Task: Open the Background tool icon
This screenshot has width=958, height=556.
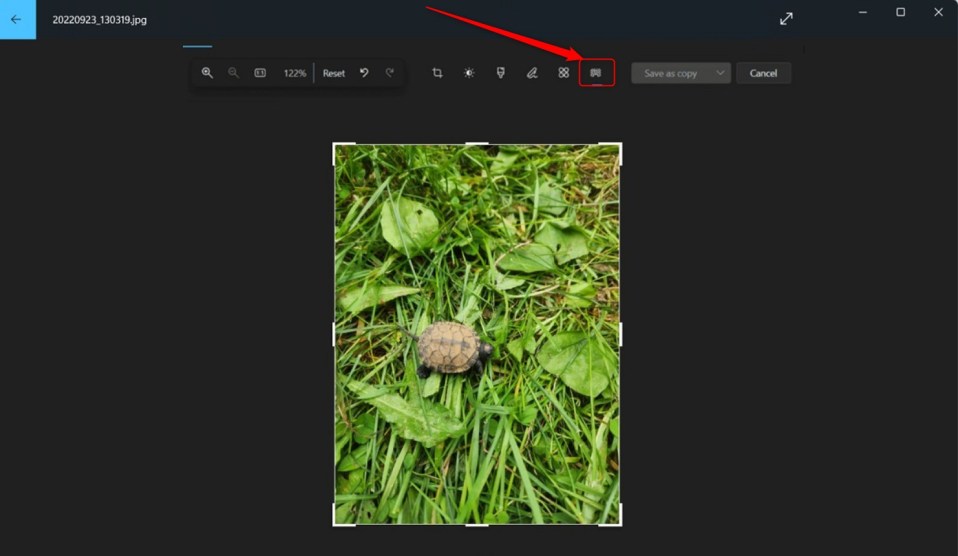Action: (x=596, y=73)
